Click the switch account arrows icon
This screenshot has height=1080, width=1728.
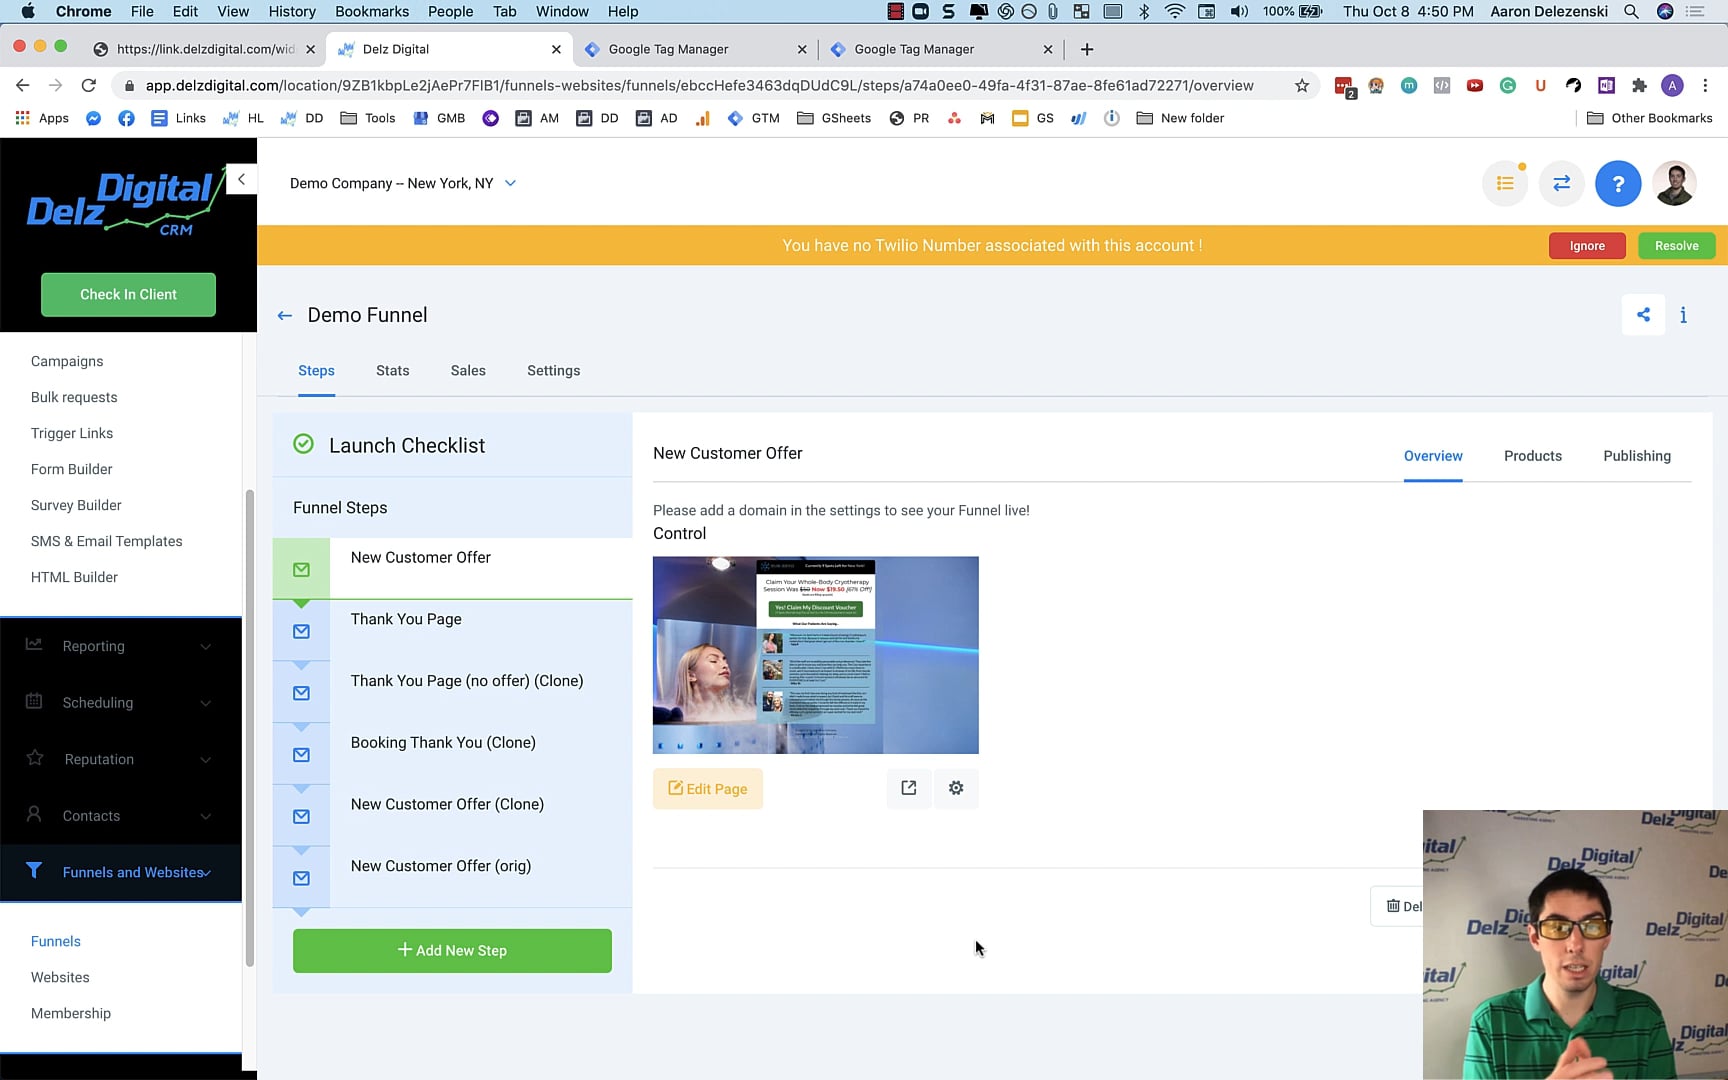tap(1561, 183)
